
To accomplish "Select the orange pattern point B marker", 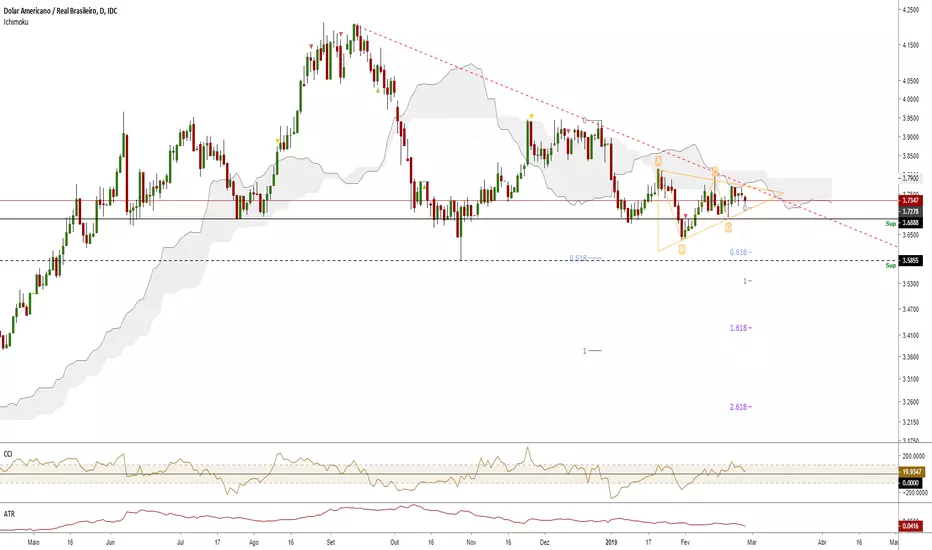I will tap(682, 250).
